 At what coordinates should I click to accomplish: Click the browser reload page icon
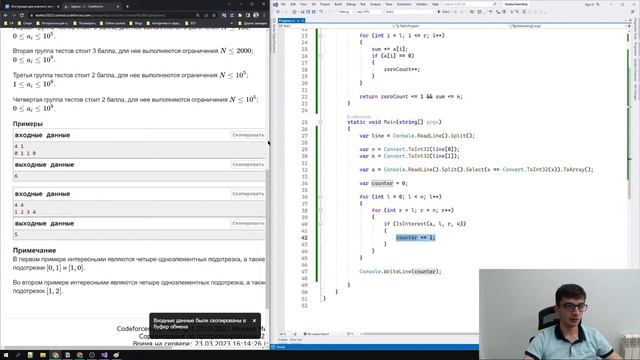coord(22,15)
